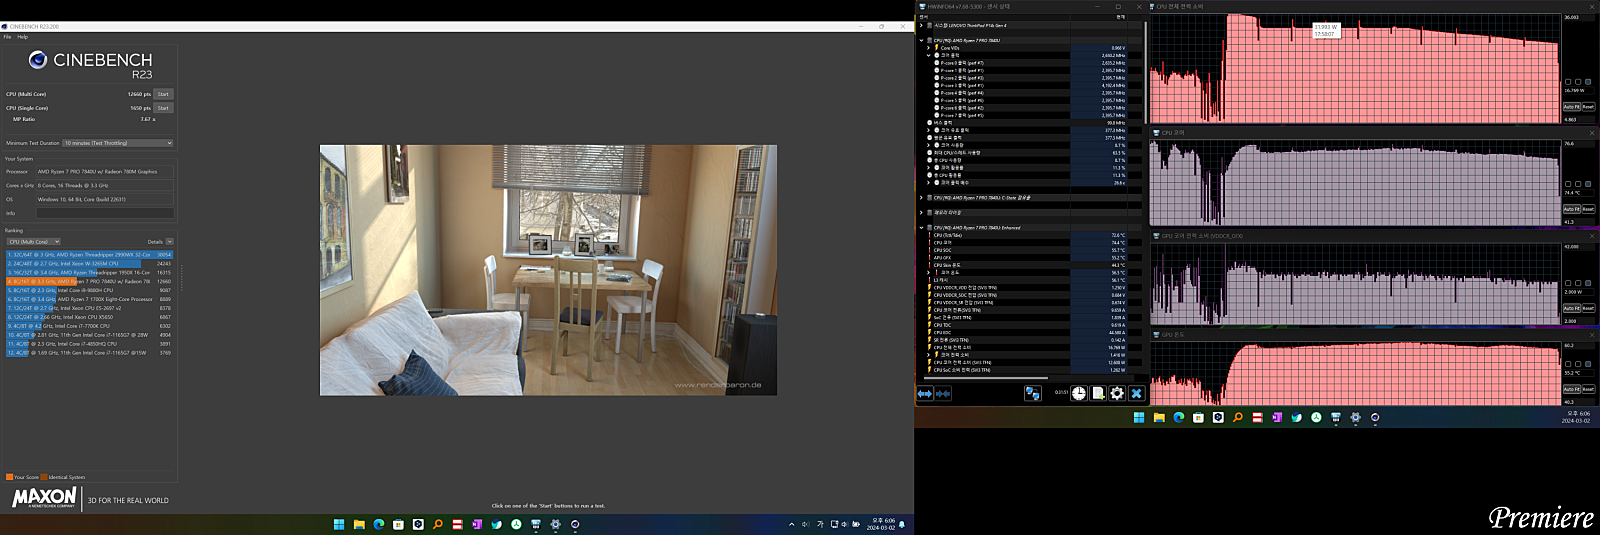Close HWiNFO sensors with blue X icon
Screen dimensions: 1600x535
[x=1136, y=394]
